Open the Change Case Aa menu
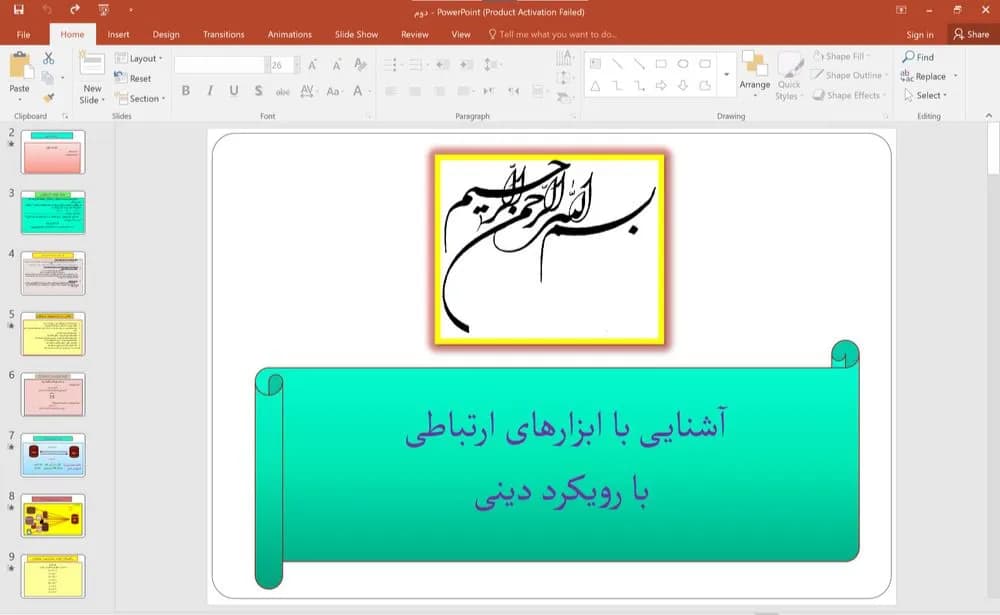The width and height of the screenshot is (1000, 615). 334,91
